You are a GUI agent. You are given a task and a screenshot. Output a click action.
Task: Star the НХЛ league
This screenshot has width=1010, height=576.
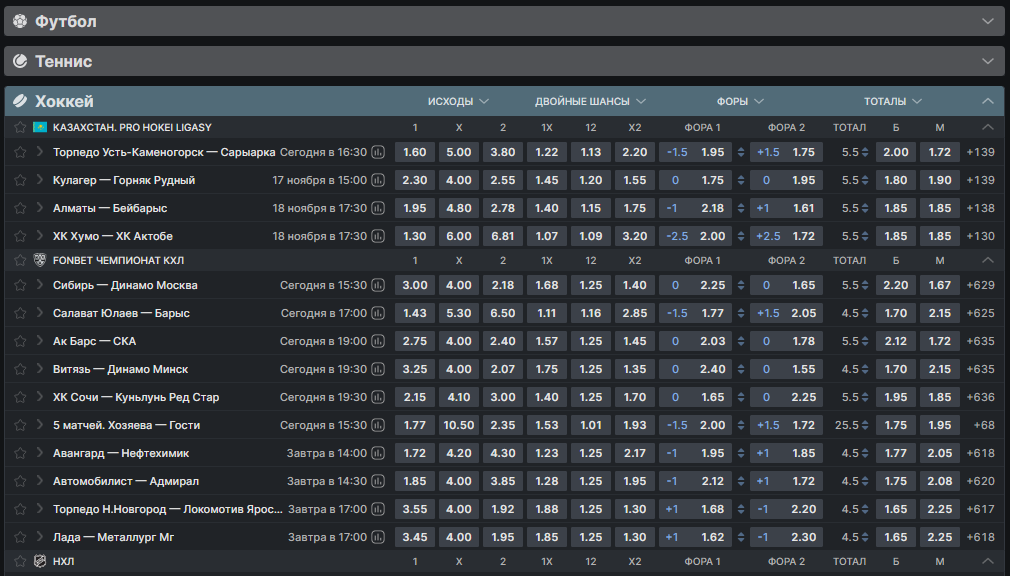(20, 561)
